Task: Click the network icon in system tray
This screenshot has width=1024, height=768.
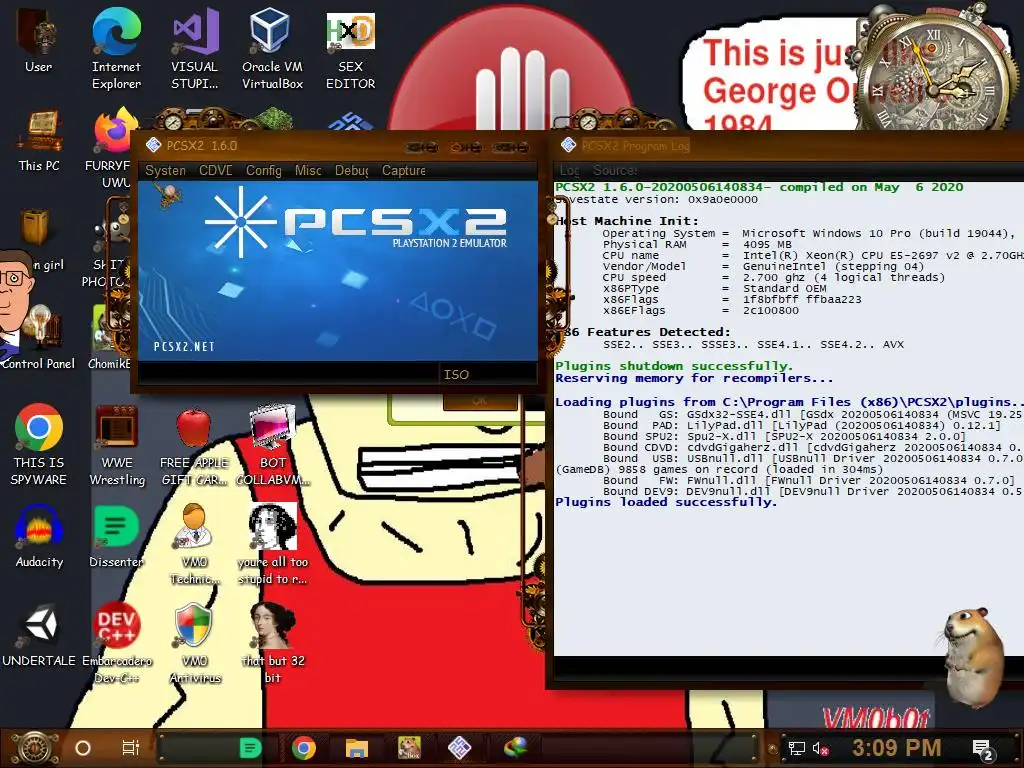Action: coord(797,748)
